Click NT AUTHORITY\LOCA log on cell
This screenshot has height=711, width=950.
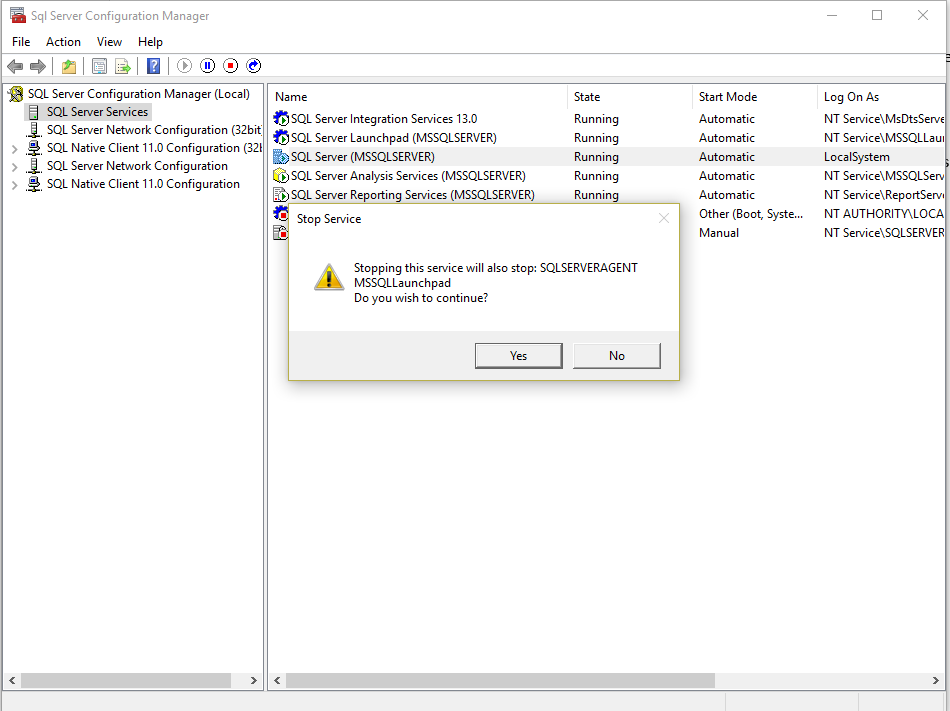(x=883, y=214)
